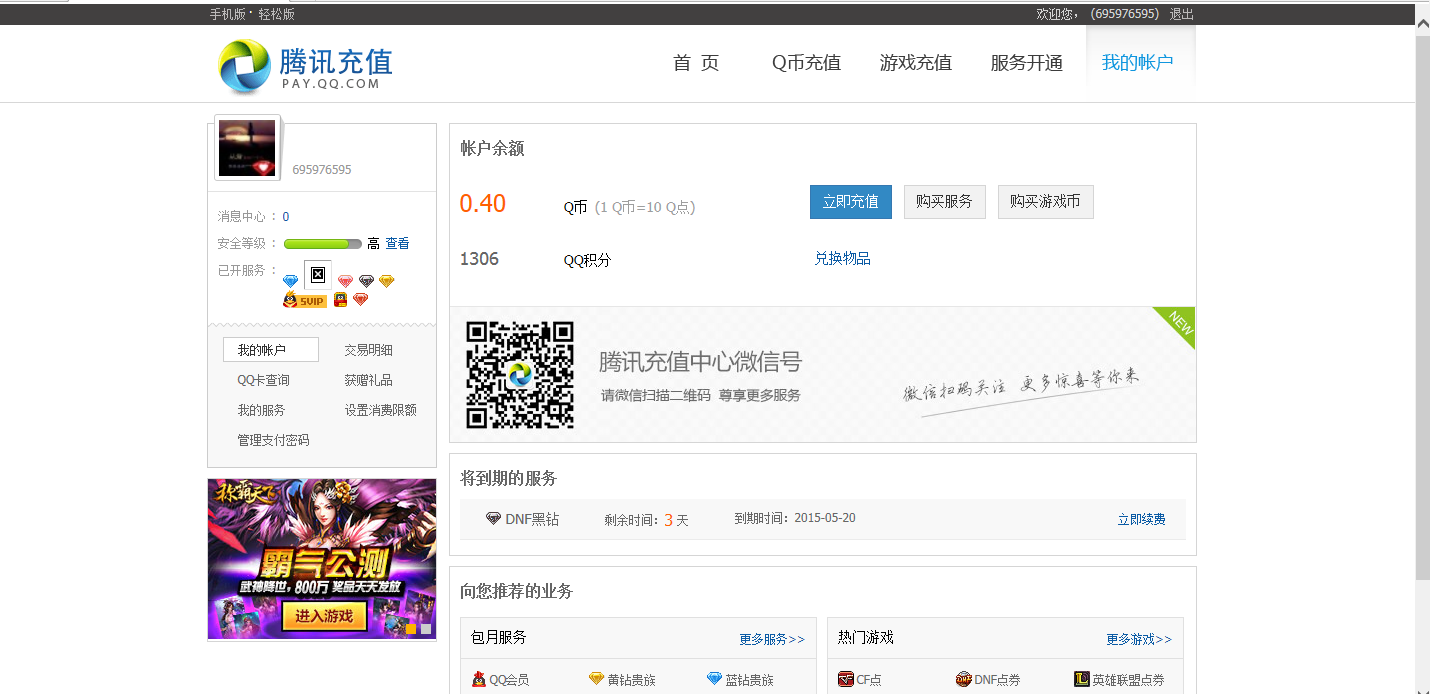Click the 0.40 Q币 balance
Screen dimensions: 1430x694
[483, 204]
